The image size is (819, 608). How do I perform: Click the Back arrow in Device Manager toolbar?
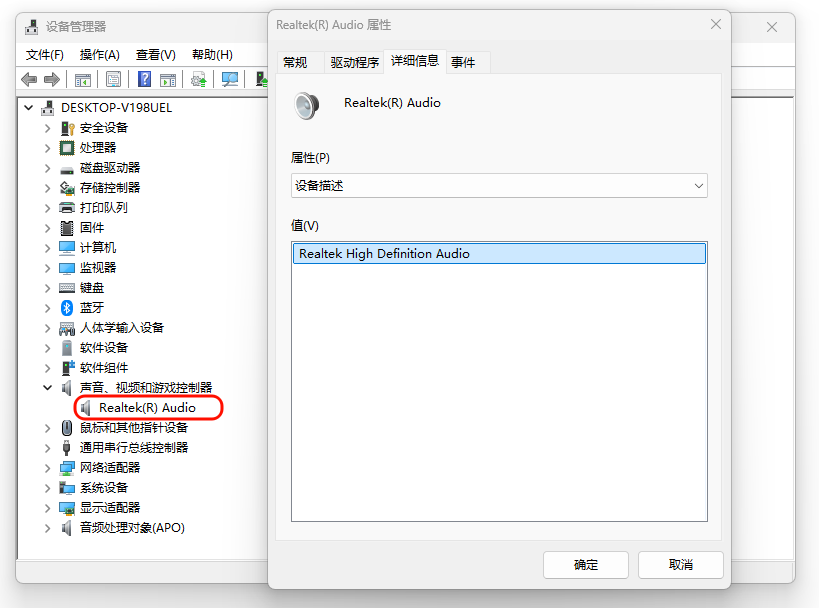[x=29, y=79]
